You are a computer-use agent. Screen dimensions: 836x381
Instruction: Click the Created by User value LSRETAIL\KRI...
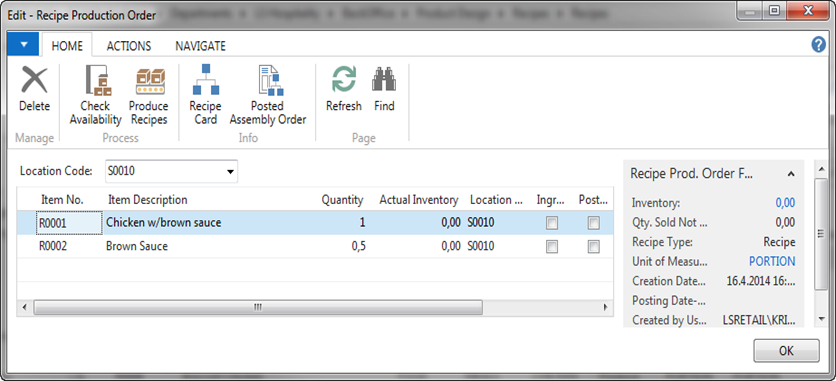[759, 320]
